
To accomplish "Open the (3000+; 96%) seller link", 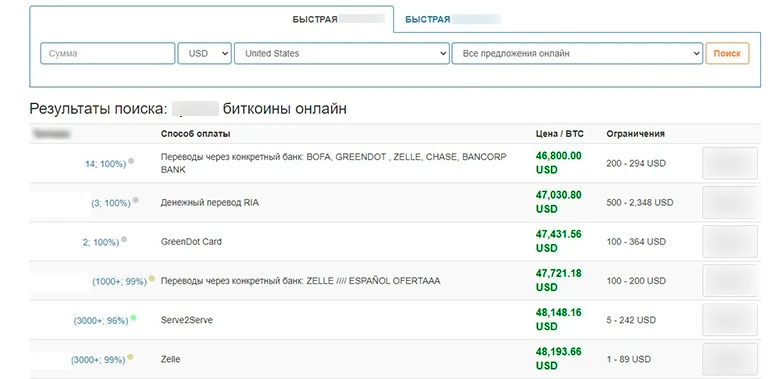I will [x=101, y=320].
